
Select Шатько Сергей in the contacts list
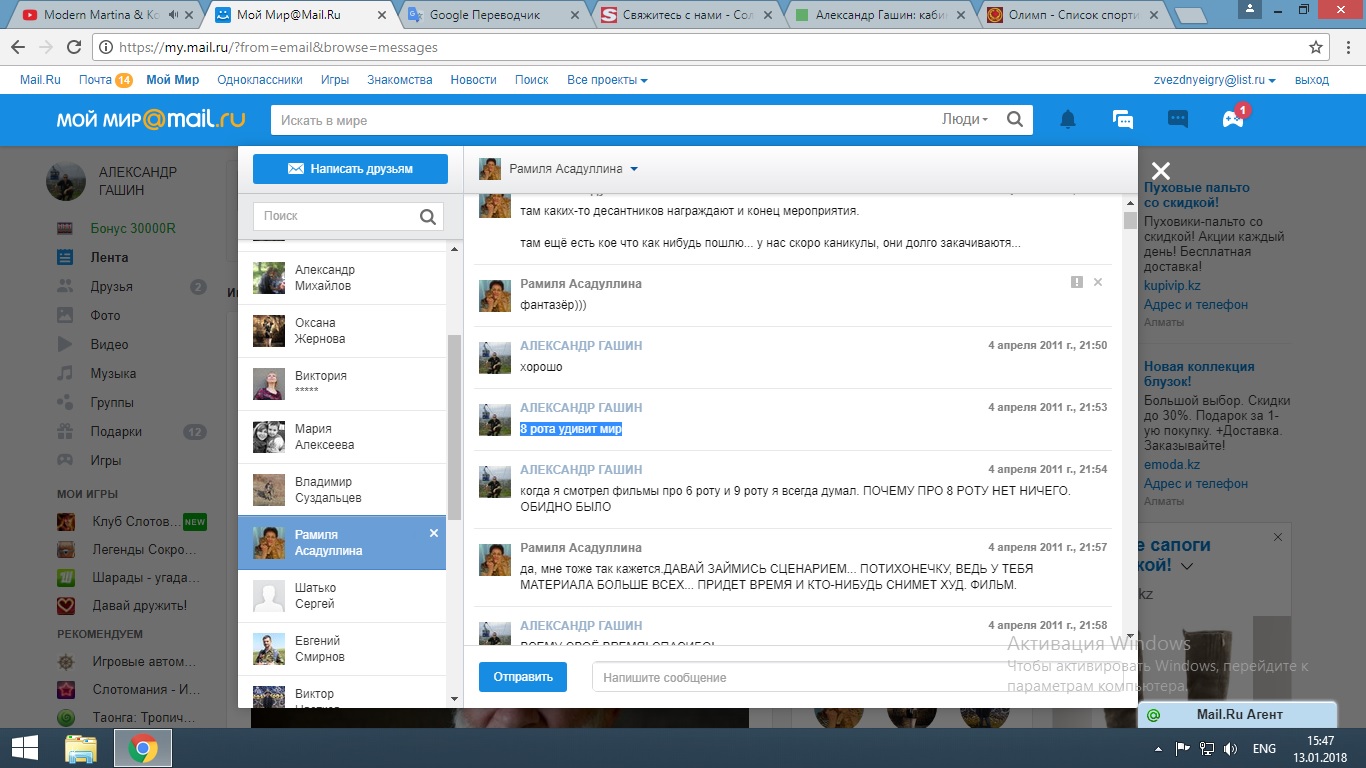(342, 596)
